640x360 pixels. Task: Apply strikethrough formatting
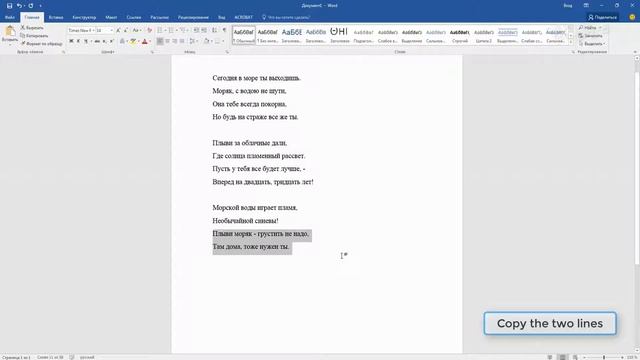click(x=97, y=41)
